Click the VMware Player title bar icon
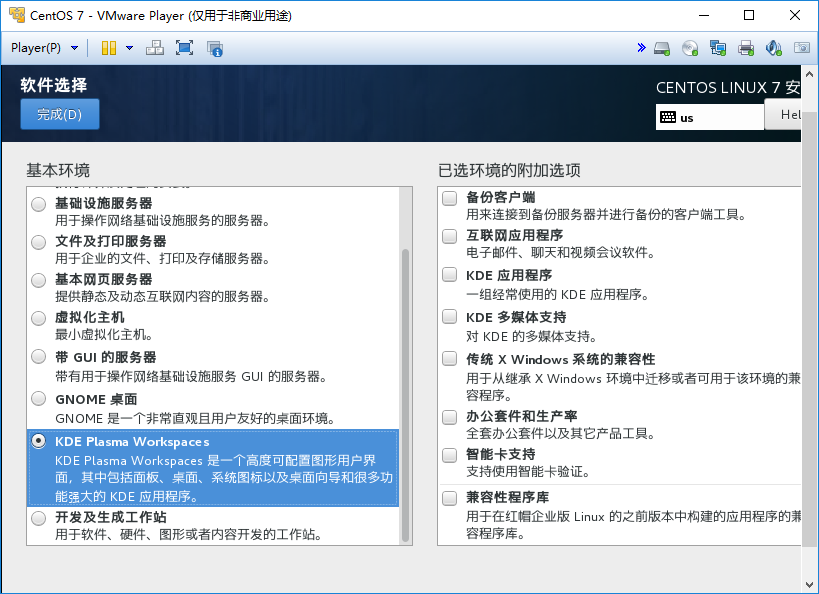819x594 pixels. coord(17,15)
